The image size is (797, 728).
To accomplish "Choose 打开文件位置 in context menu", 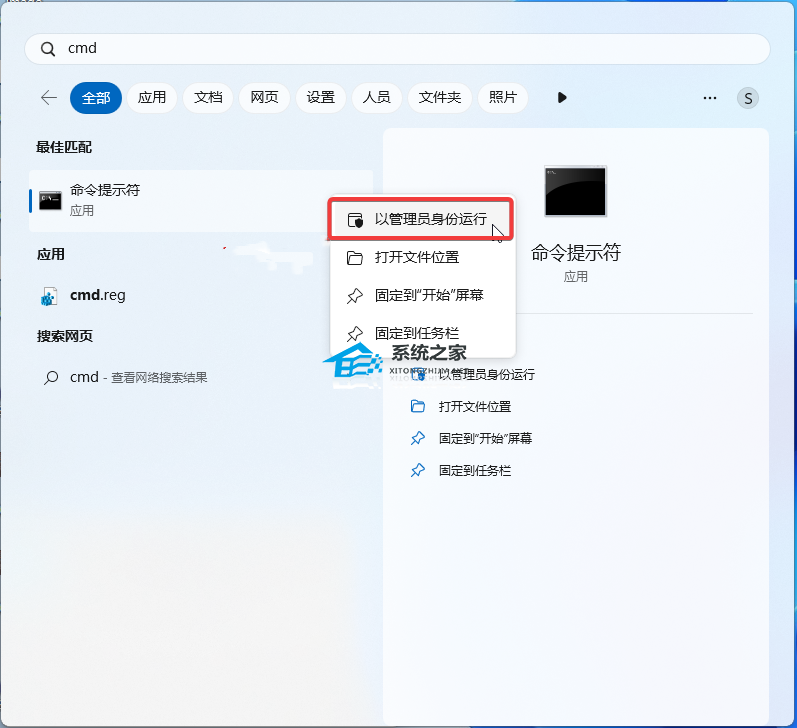I will click(422, 257).
